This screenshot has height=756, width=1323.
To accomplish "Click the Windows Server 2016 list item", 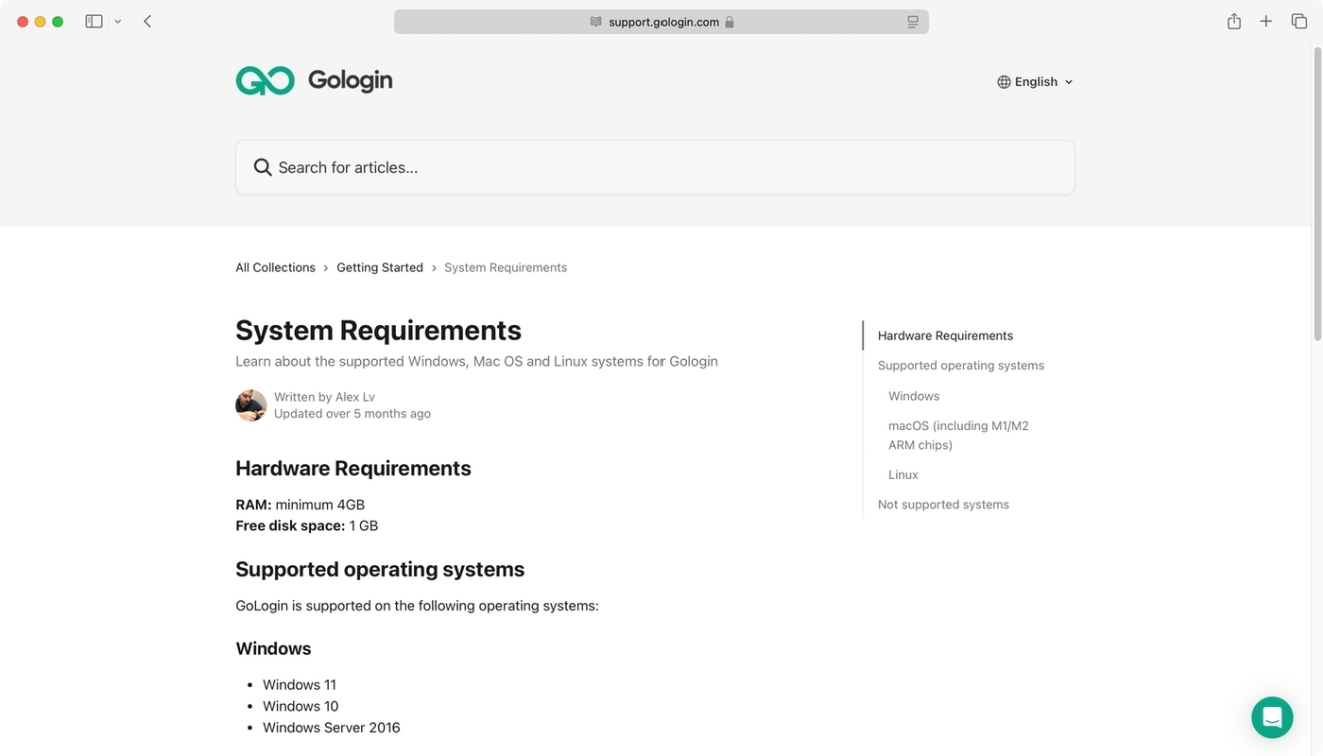I will click(331, 728).
